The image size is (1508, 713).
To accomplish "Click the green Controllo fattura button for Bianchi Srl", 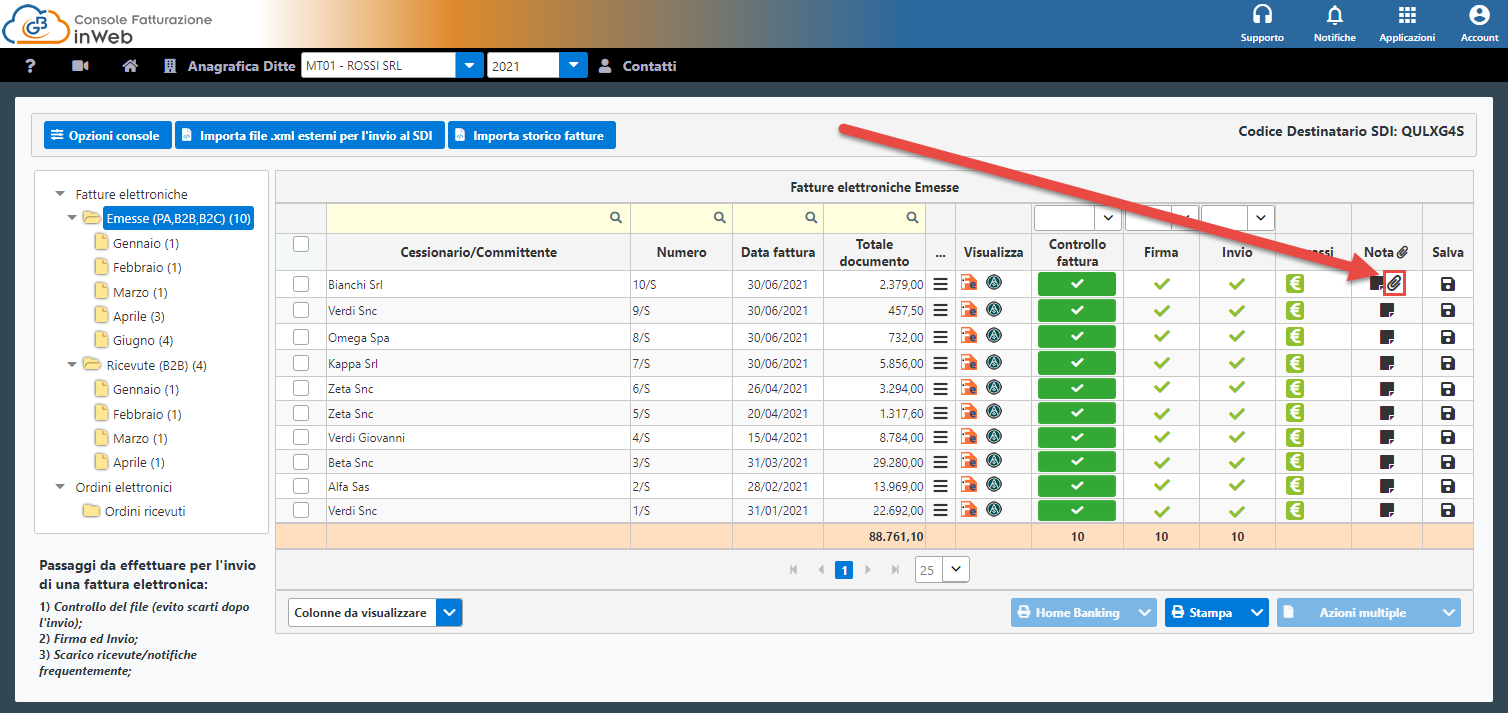I will 1077,284.
